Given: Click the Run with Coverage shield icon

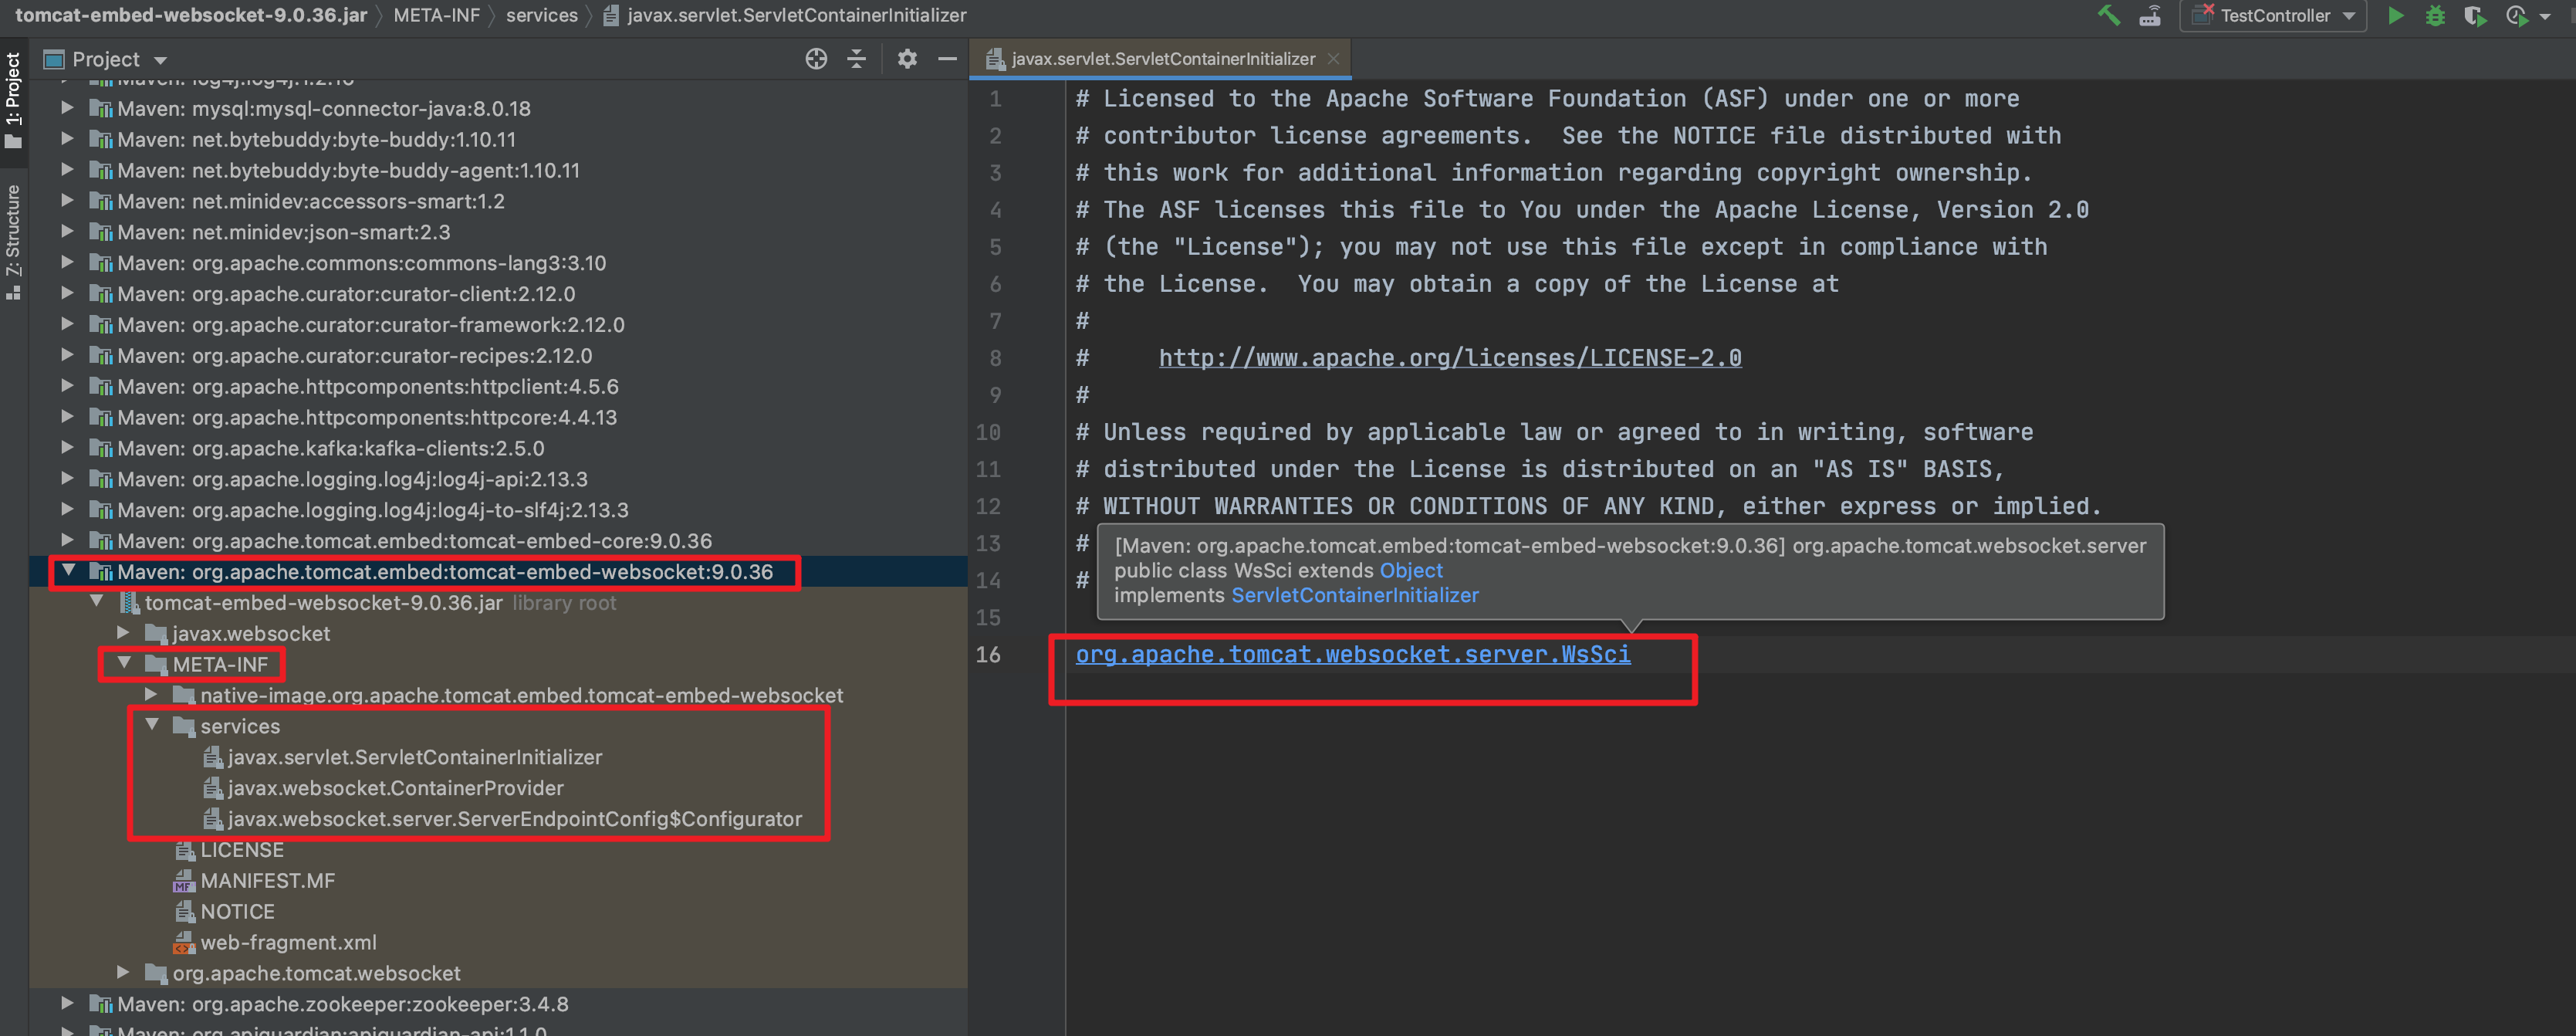Looking at the screenshot, I should (x=2474, y=15).
